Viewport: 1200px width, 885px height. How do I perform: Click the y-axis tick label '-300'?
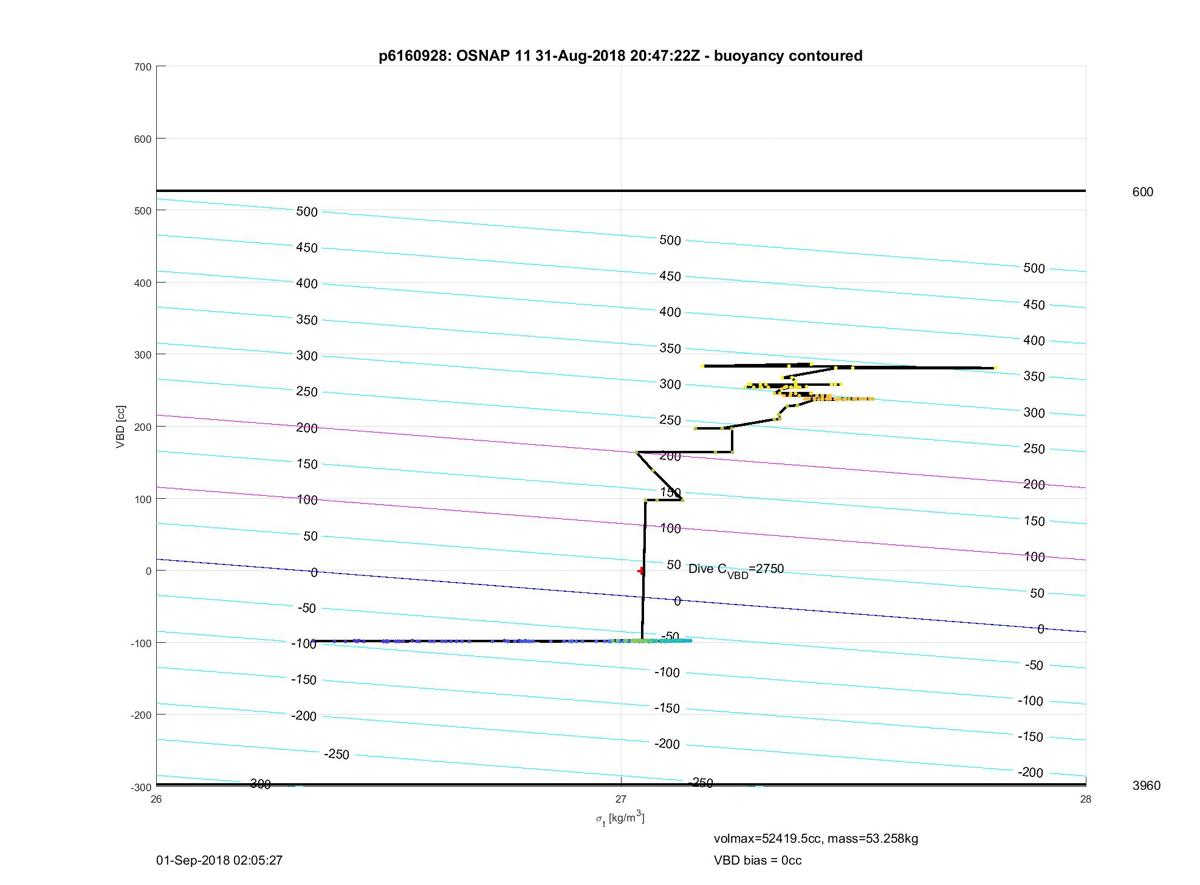140,787
